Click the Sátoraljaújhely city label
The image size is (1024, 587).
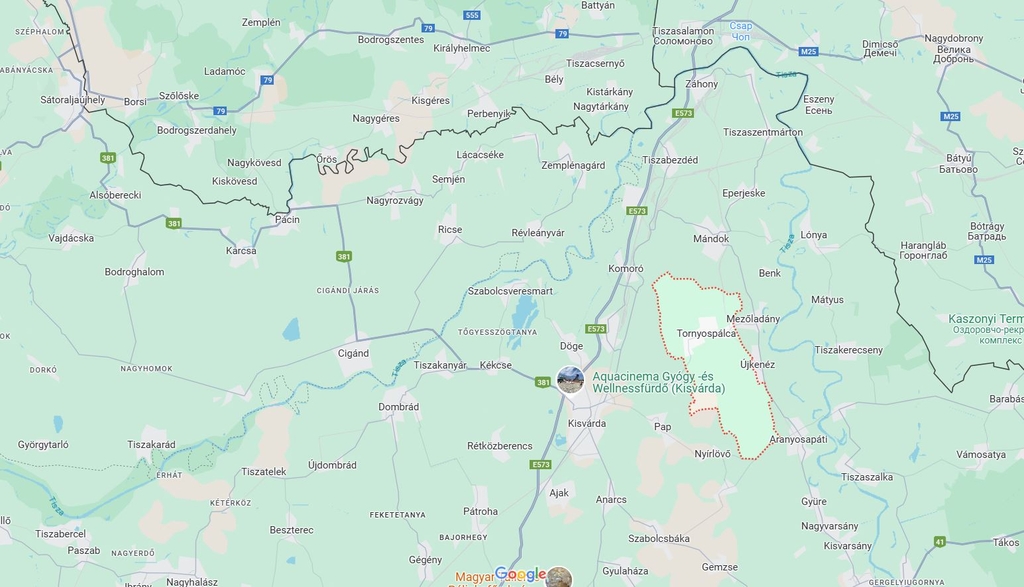(72, 100)
